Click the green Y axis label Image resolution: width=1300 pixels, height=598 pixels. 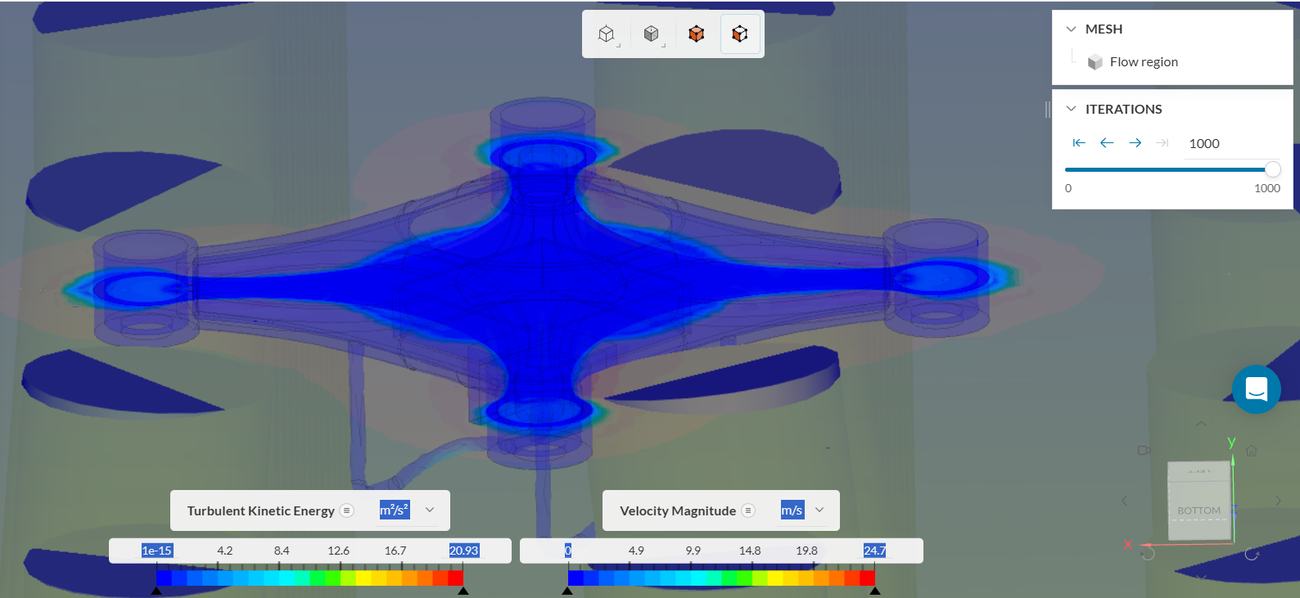[x=1231, y=442]
